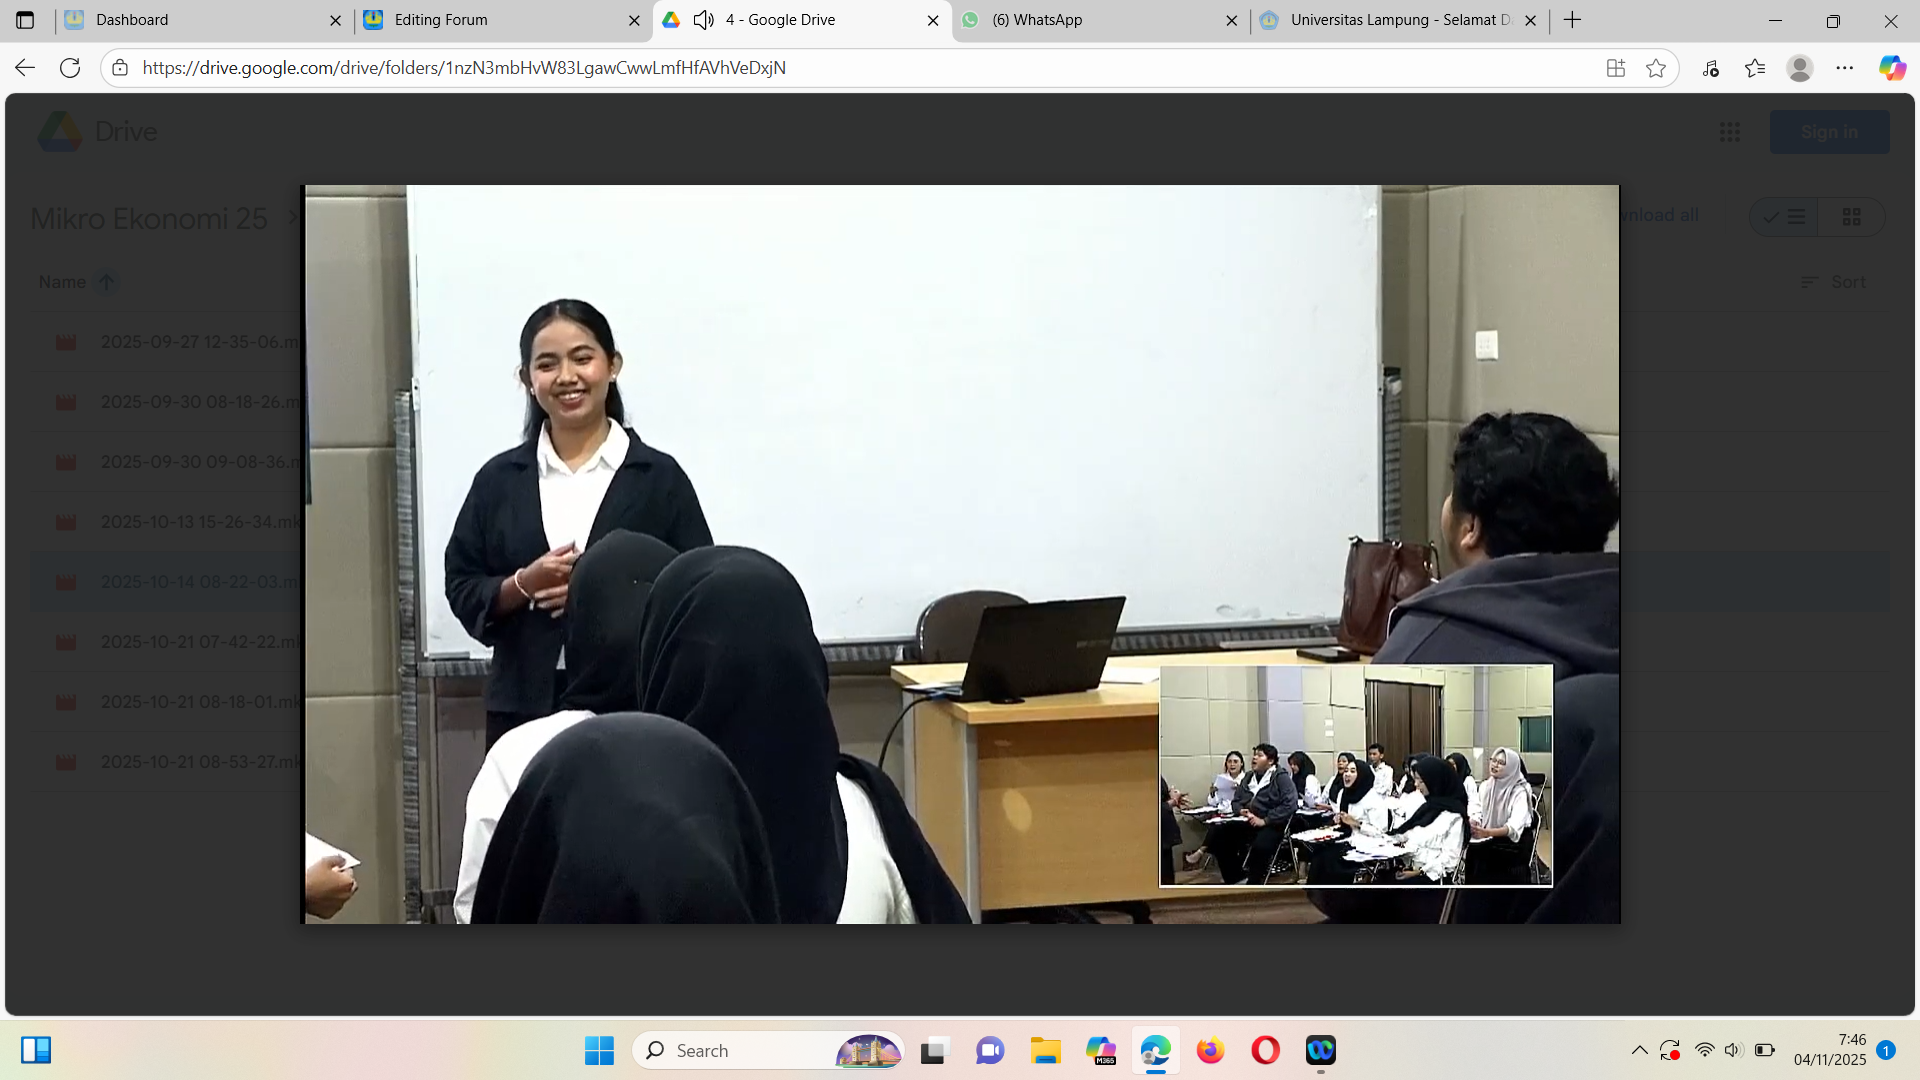Open file 2025-10-21 07-42-22
Image resolution: width=1920 pixels, height=1080 pixels.
(x=198, y=642)
